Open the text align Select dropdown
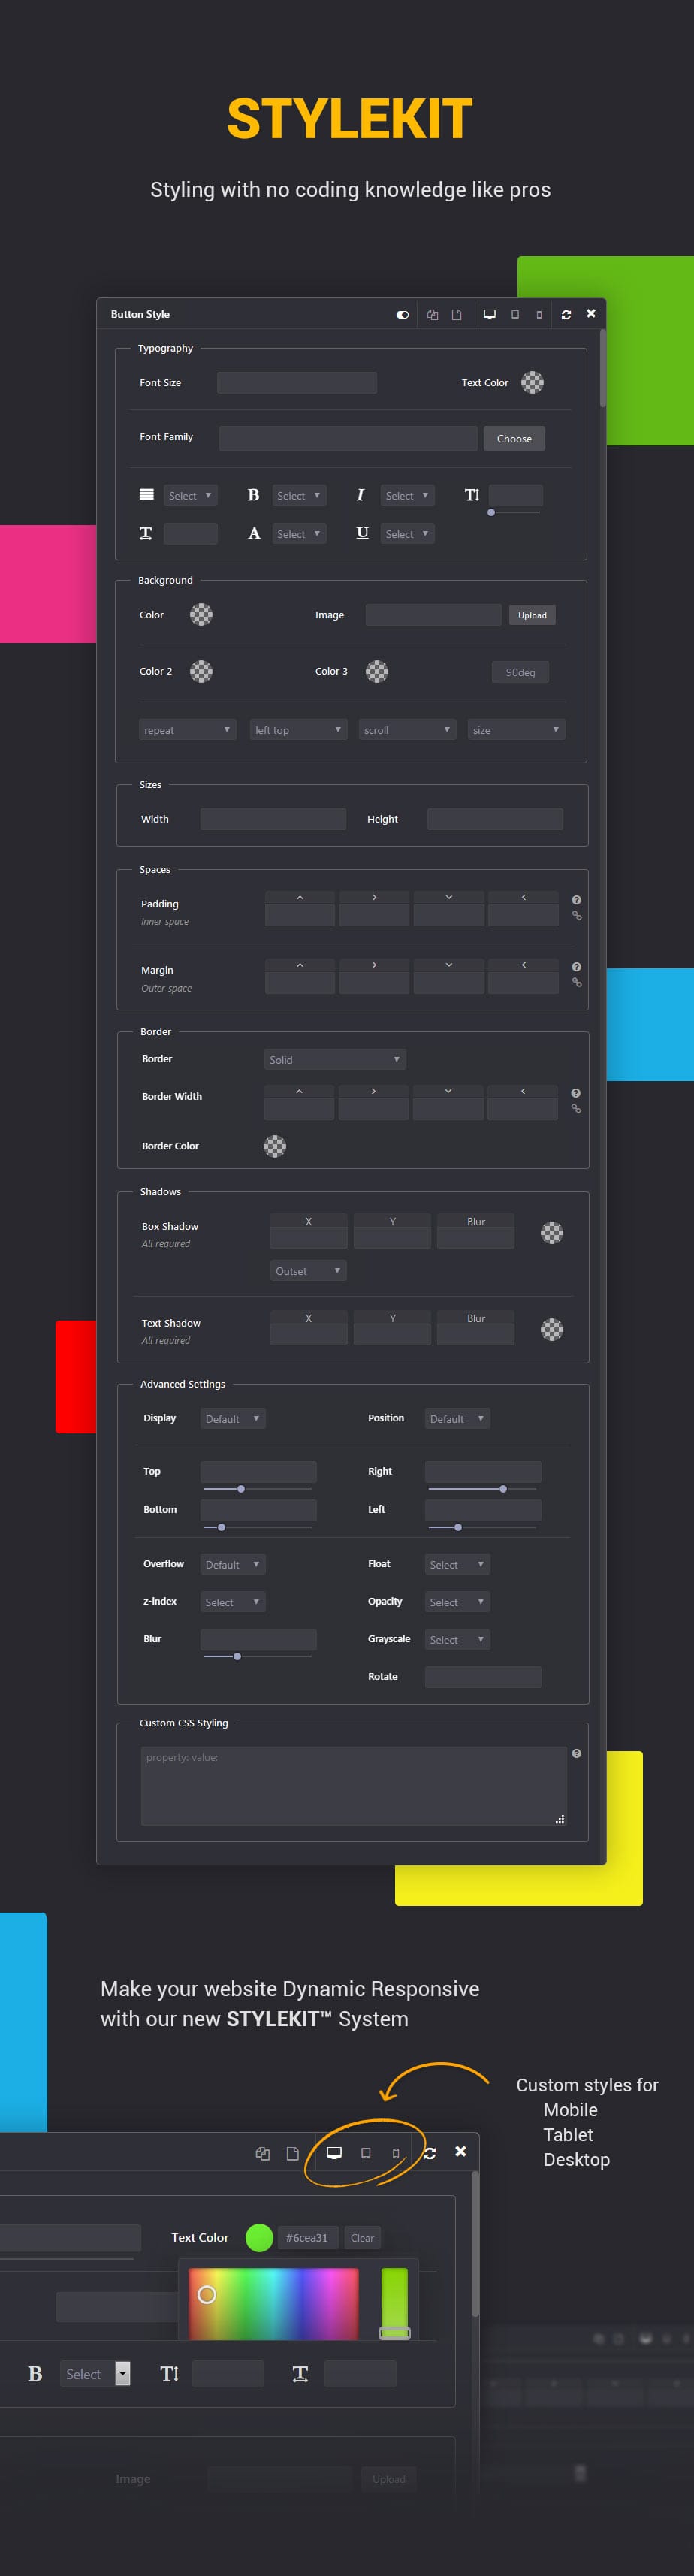 (190, 495)
